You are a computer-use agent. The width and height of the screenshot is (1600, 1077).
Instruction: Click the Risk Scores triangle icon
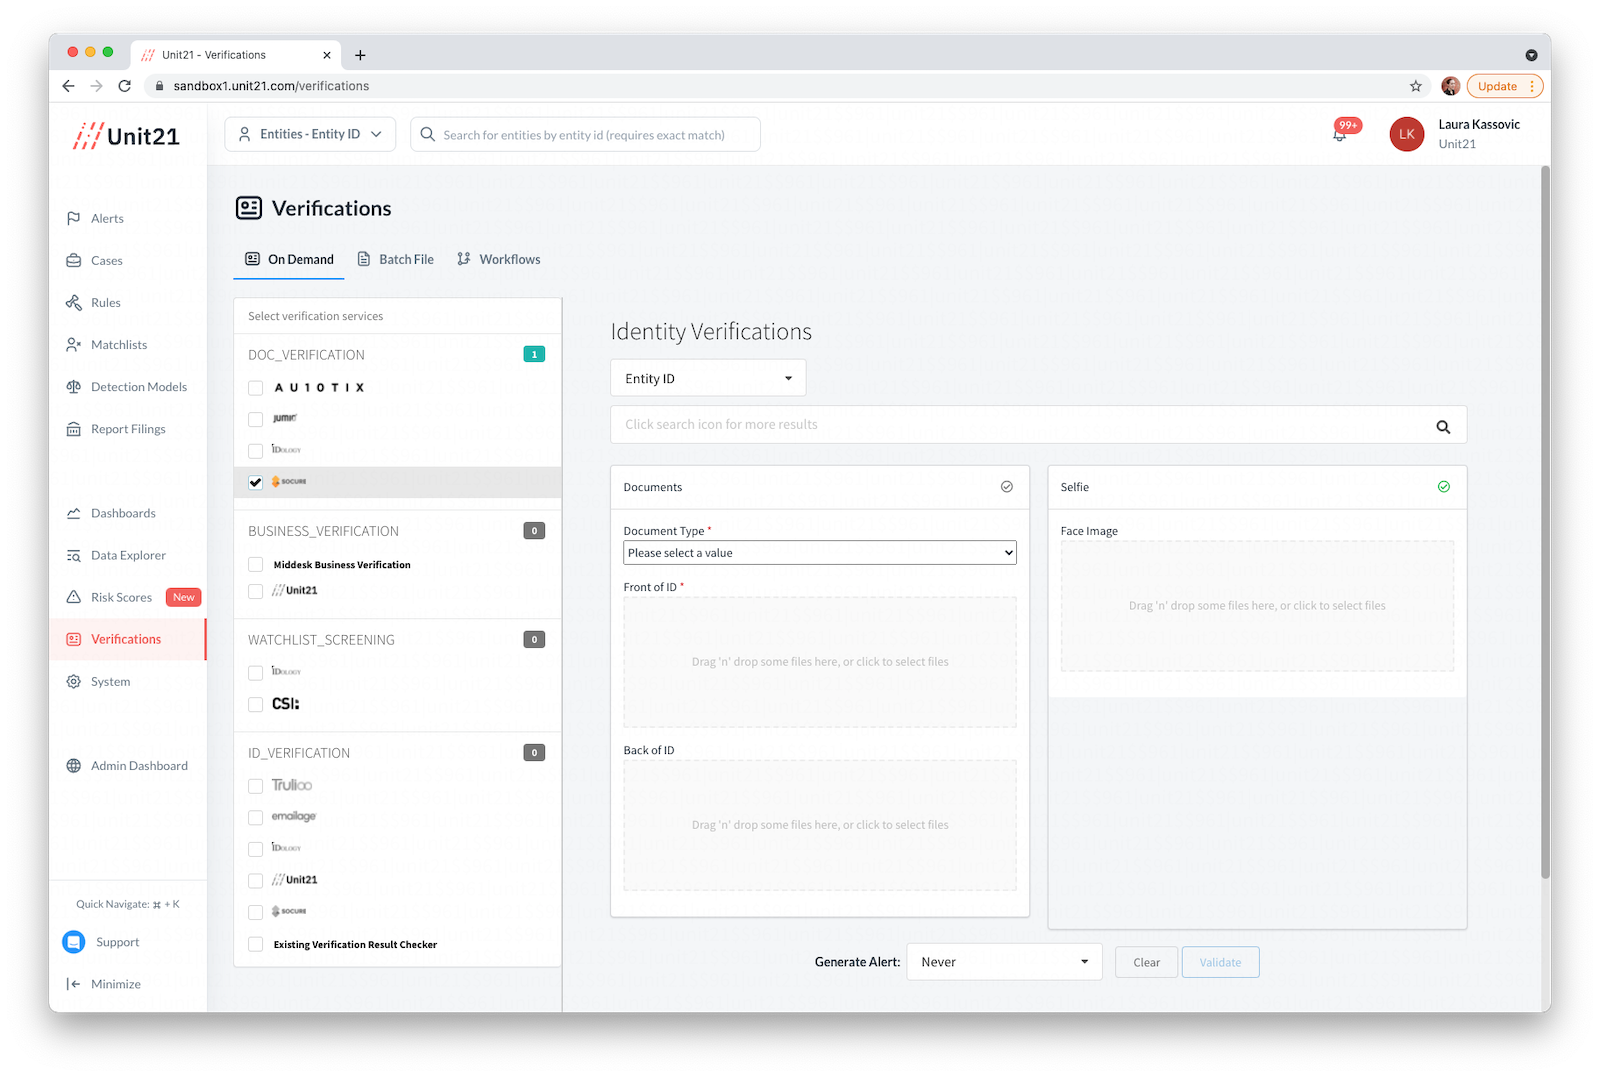tap(73, 597)
